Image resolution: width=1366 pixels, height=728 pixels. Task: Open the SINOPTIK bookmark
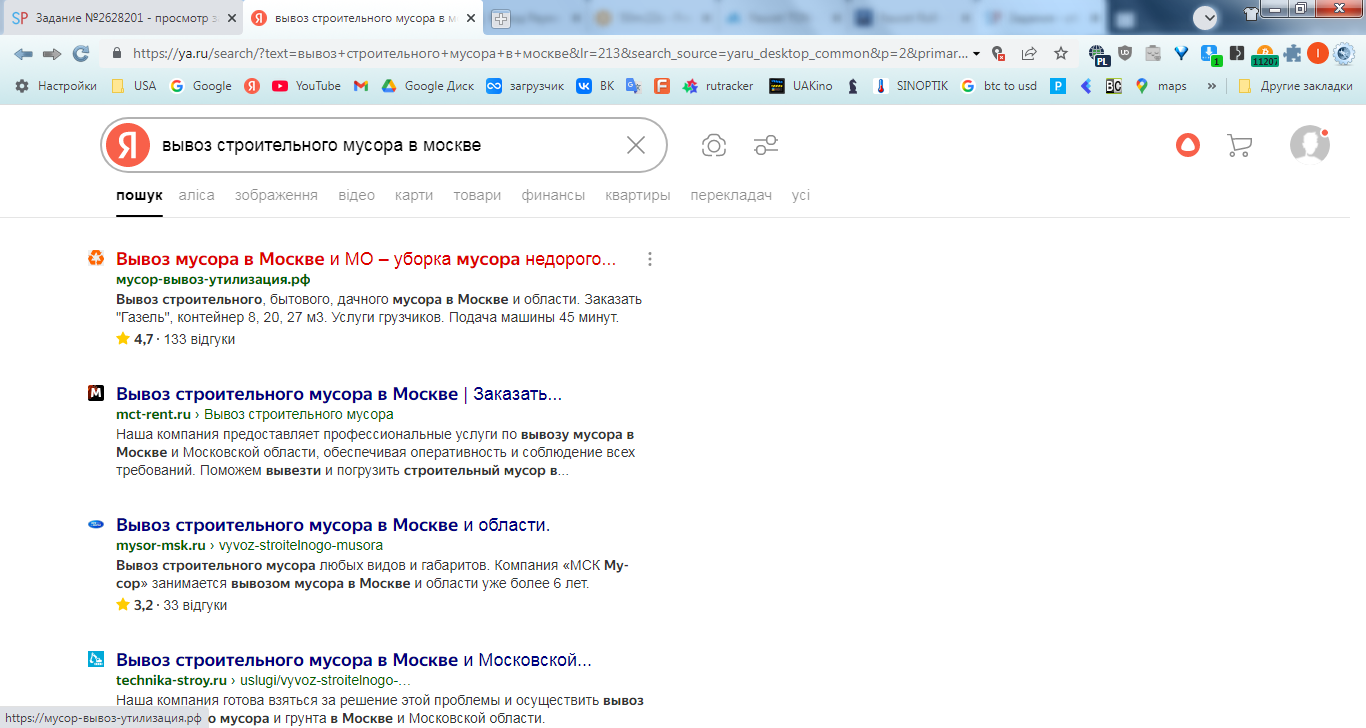pos(911,86)
